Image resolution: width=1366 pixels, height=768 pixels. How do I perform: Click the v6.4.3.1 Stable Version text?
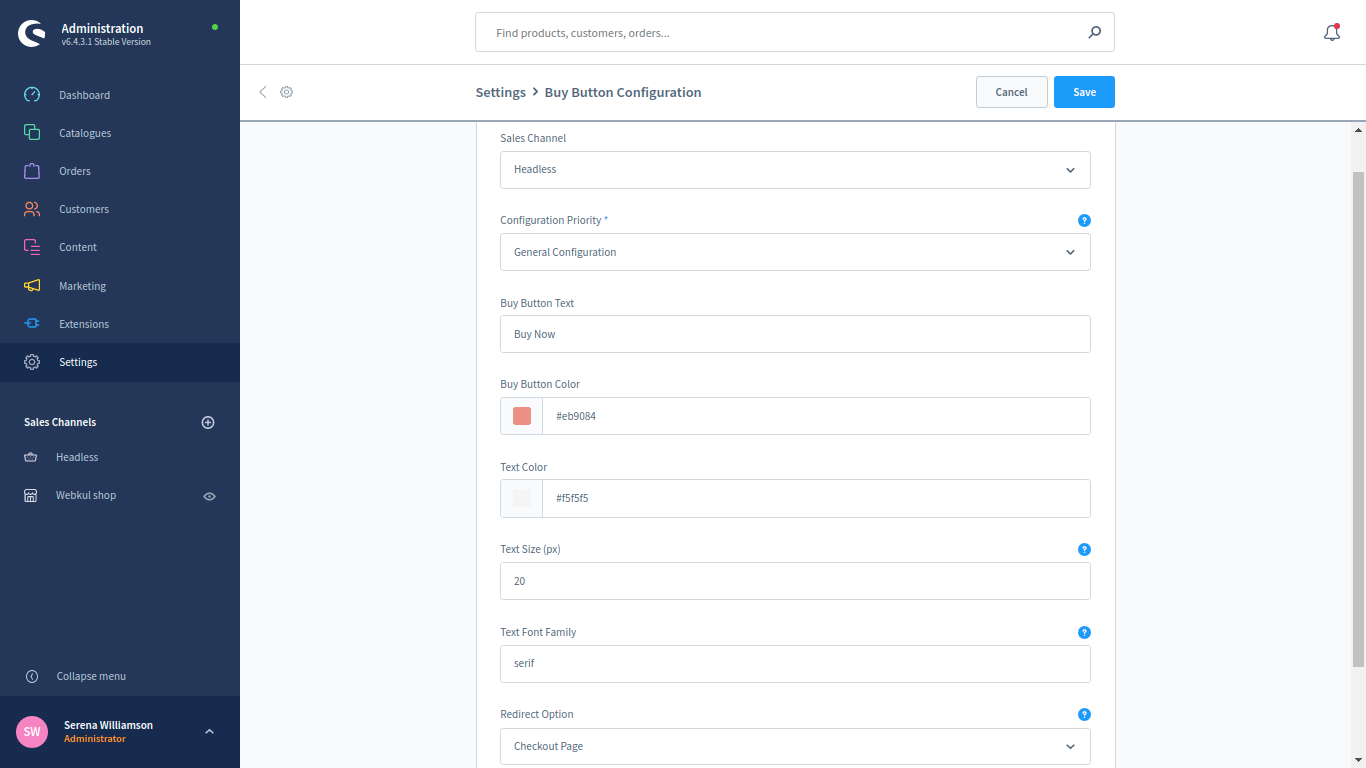point(106,42)
